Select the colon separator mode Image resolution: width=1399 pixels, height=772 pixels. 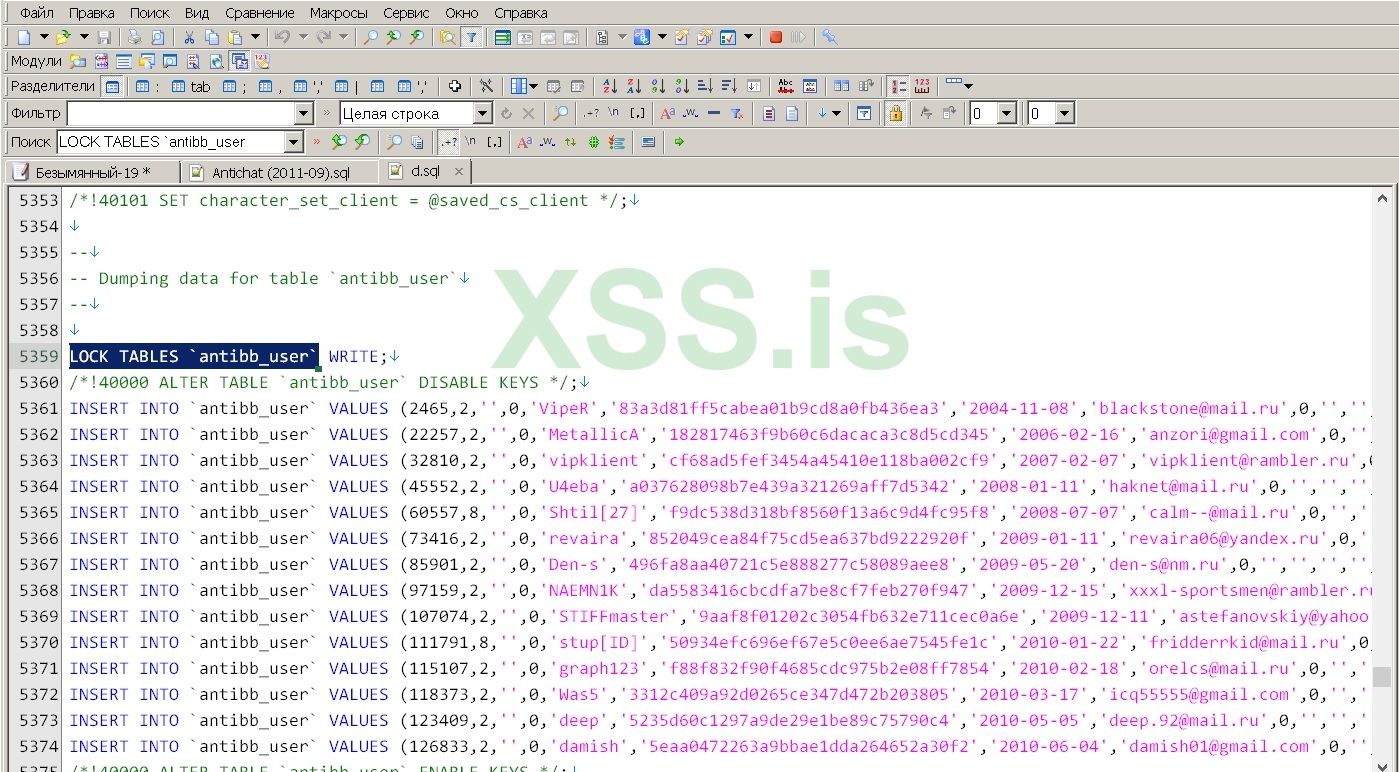point(148,86)
